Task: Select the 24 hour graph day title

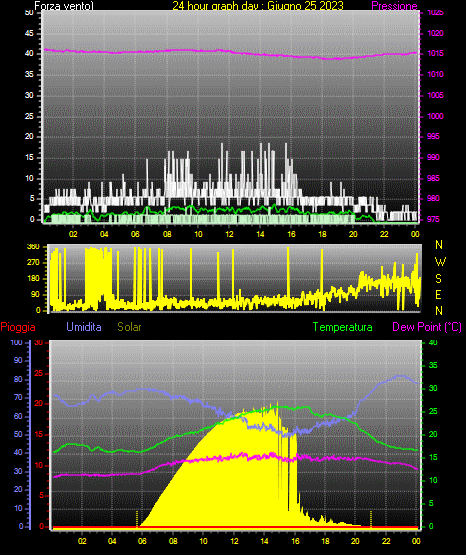Action: pos(258,5)
